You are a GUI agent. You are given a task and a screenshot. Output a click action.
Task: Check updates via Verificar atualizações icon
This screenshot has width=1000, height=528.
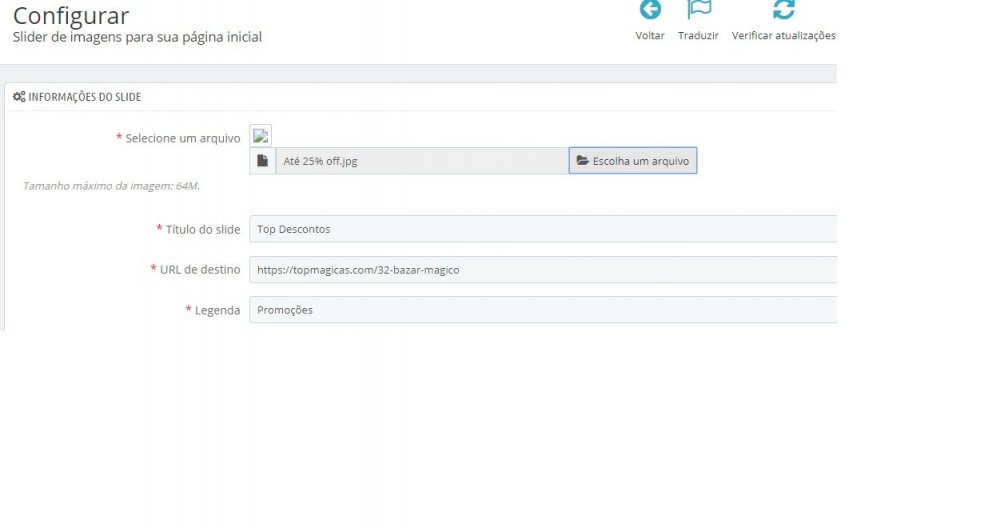[x=784, y=10]
